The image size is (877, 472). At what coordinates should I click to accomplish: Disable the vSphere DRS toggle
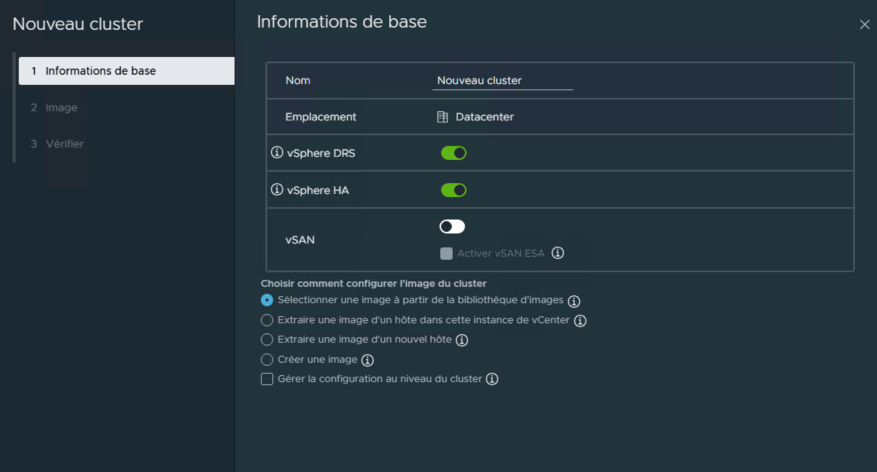click(x=453, y=153)
